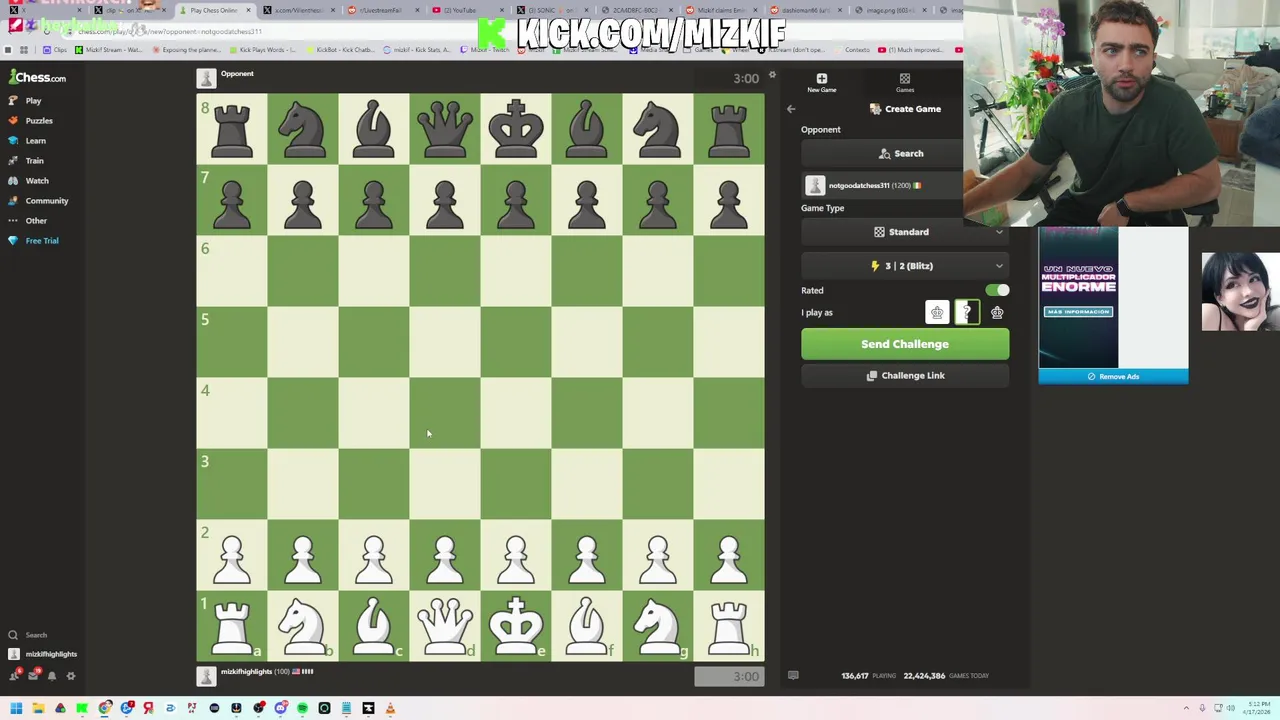This screenshot has height=720, width=1280.
Task: Open the Windows Start menu
Action: tap(16, 709)
